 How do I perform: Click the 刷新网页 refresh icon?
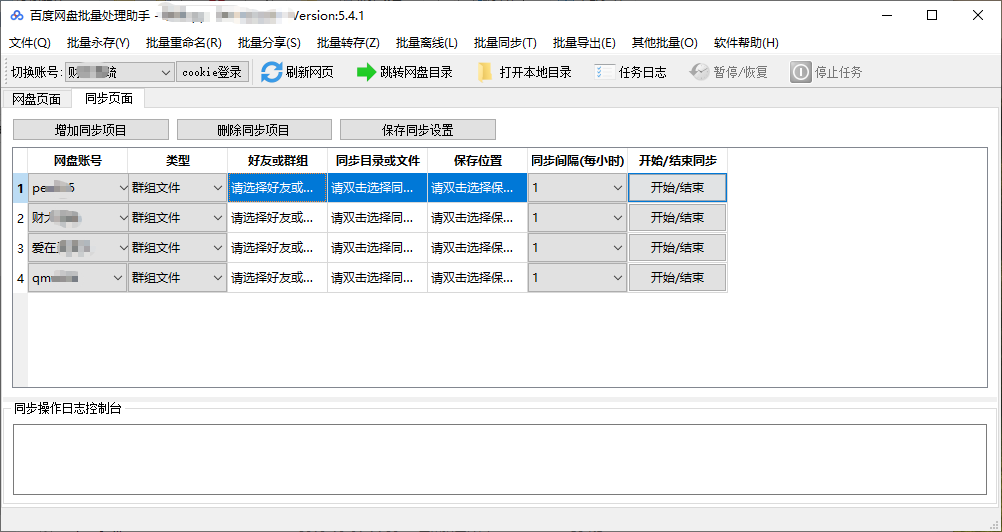(271, 72)
